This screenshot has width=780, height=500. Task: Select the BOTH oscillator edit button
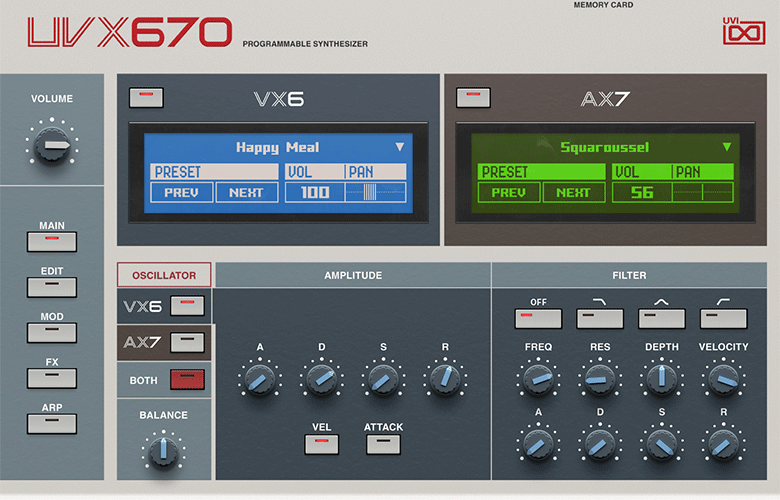pos(187,380)
